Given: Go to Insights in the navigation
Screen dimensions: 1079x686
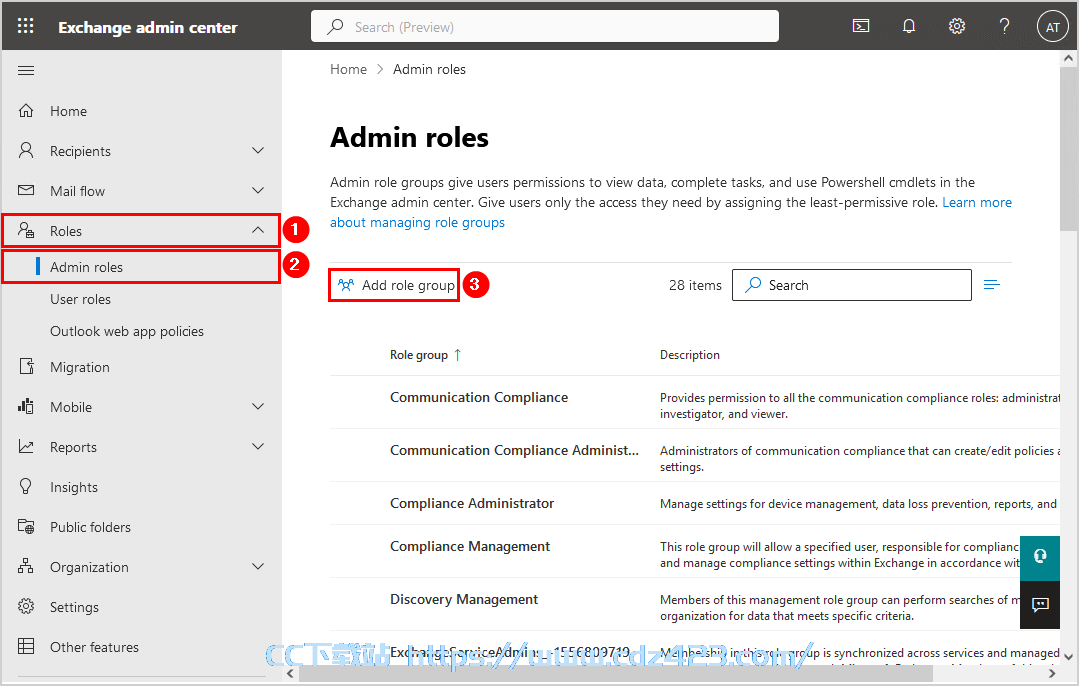Looking at the screenshot, I should point(74,487).
